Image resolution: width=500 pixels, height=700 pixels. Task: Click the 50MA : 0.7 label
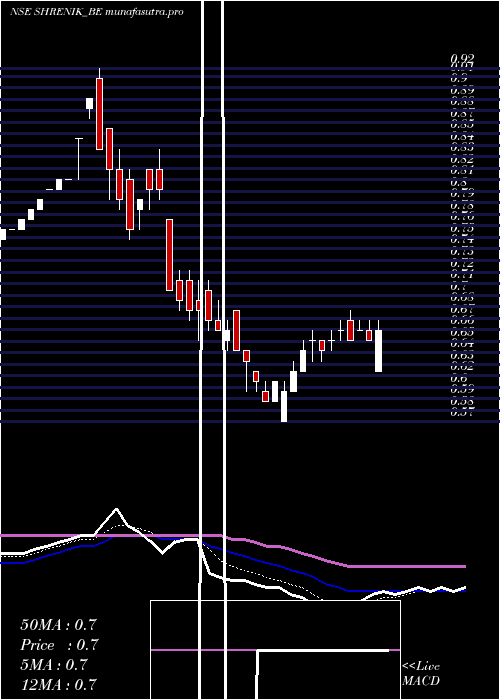58,625
